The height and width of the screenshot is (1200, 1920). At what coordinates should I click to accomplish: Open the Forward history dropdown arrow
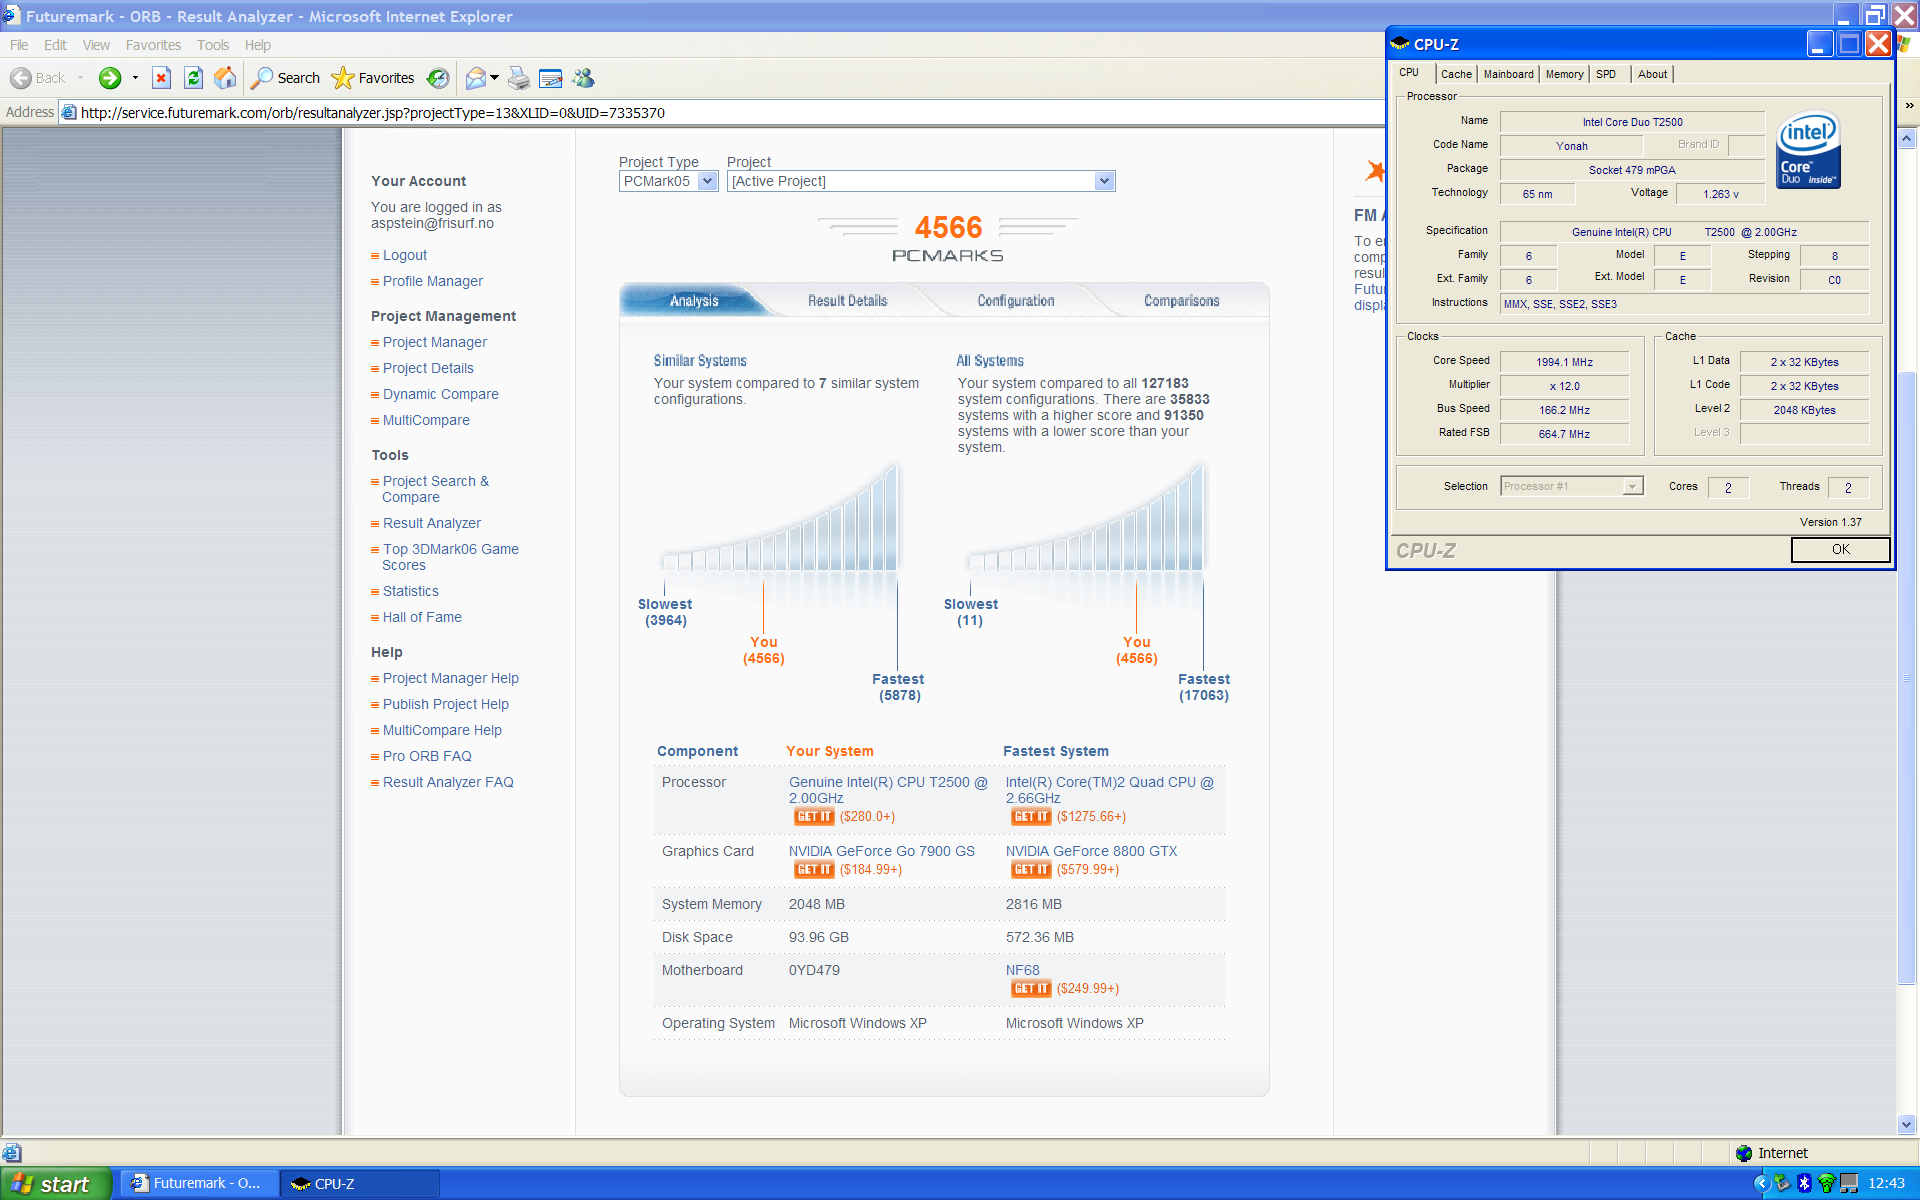coord(135,78)
